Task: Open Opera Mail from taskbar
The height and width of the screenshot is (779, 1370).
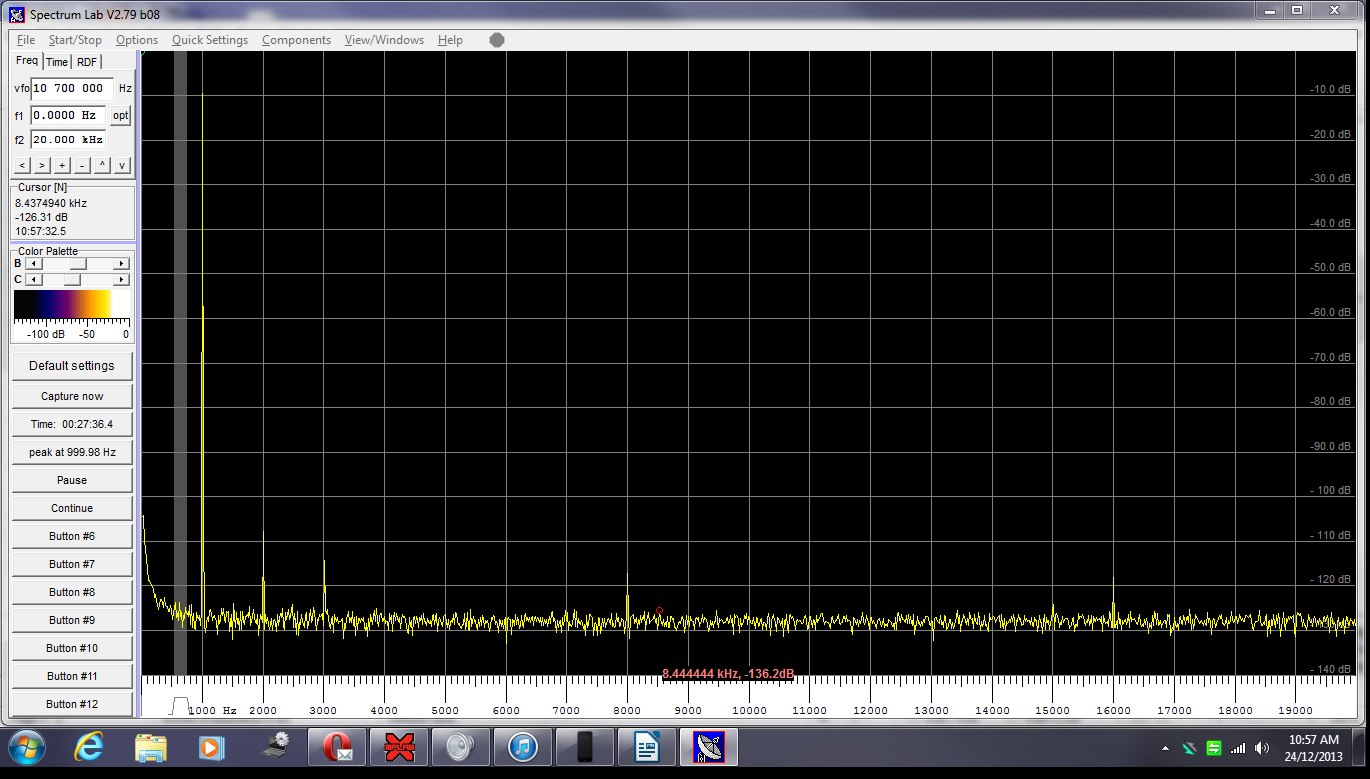Action: (x=336, y=747)
